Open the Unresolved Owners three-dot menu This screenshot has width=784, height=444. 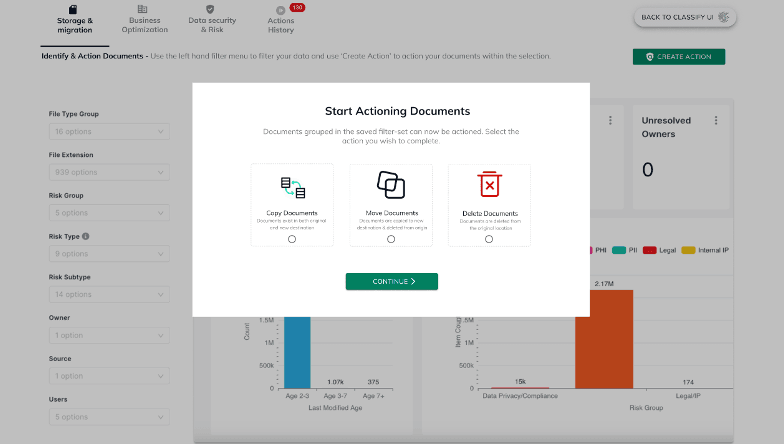click(x=716, y=120)
